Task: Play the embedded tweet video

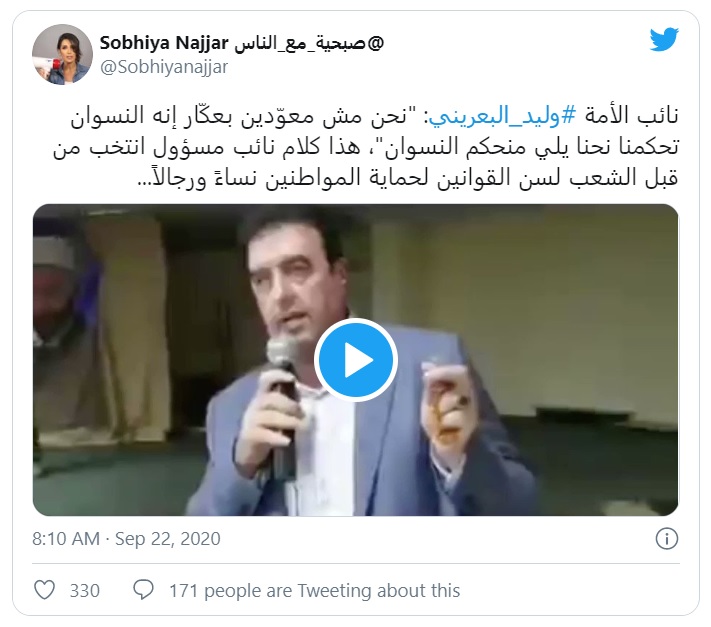Action: 356,360
